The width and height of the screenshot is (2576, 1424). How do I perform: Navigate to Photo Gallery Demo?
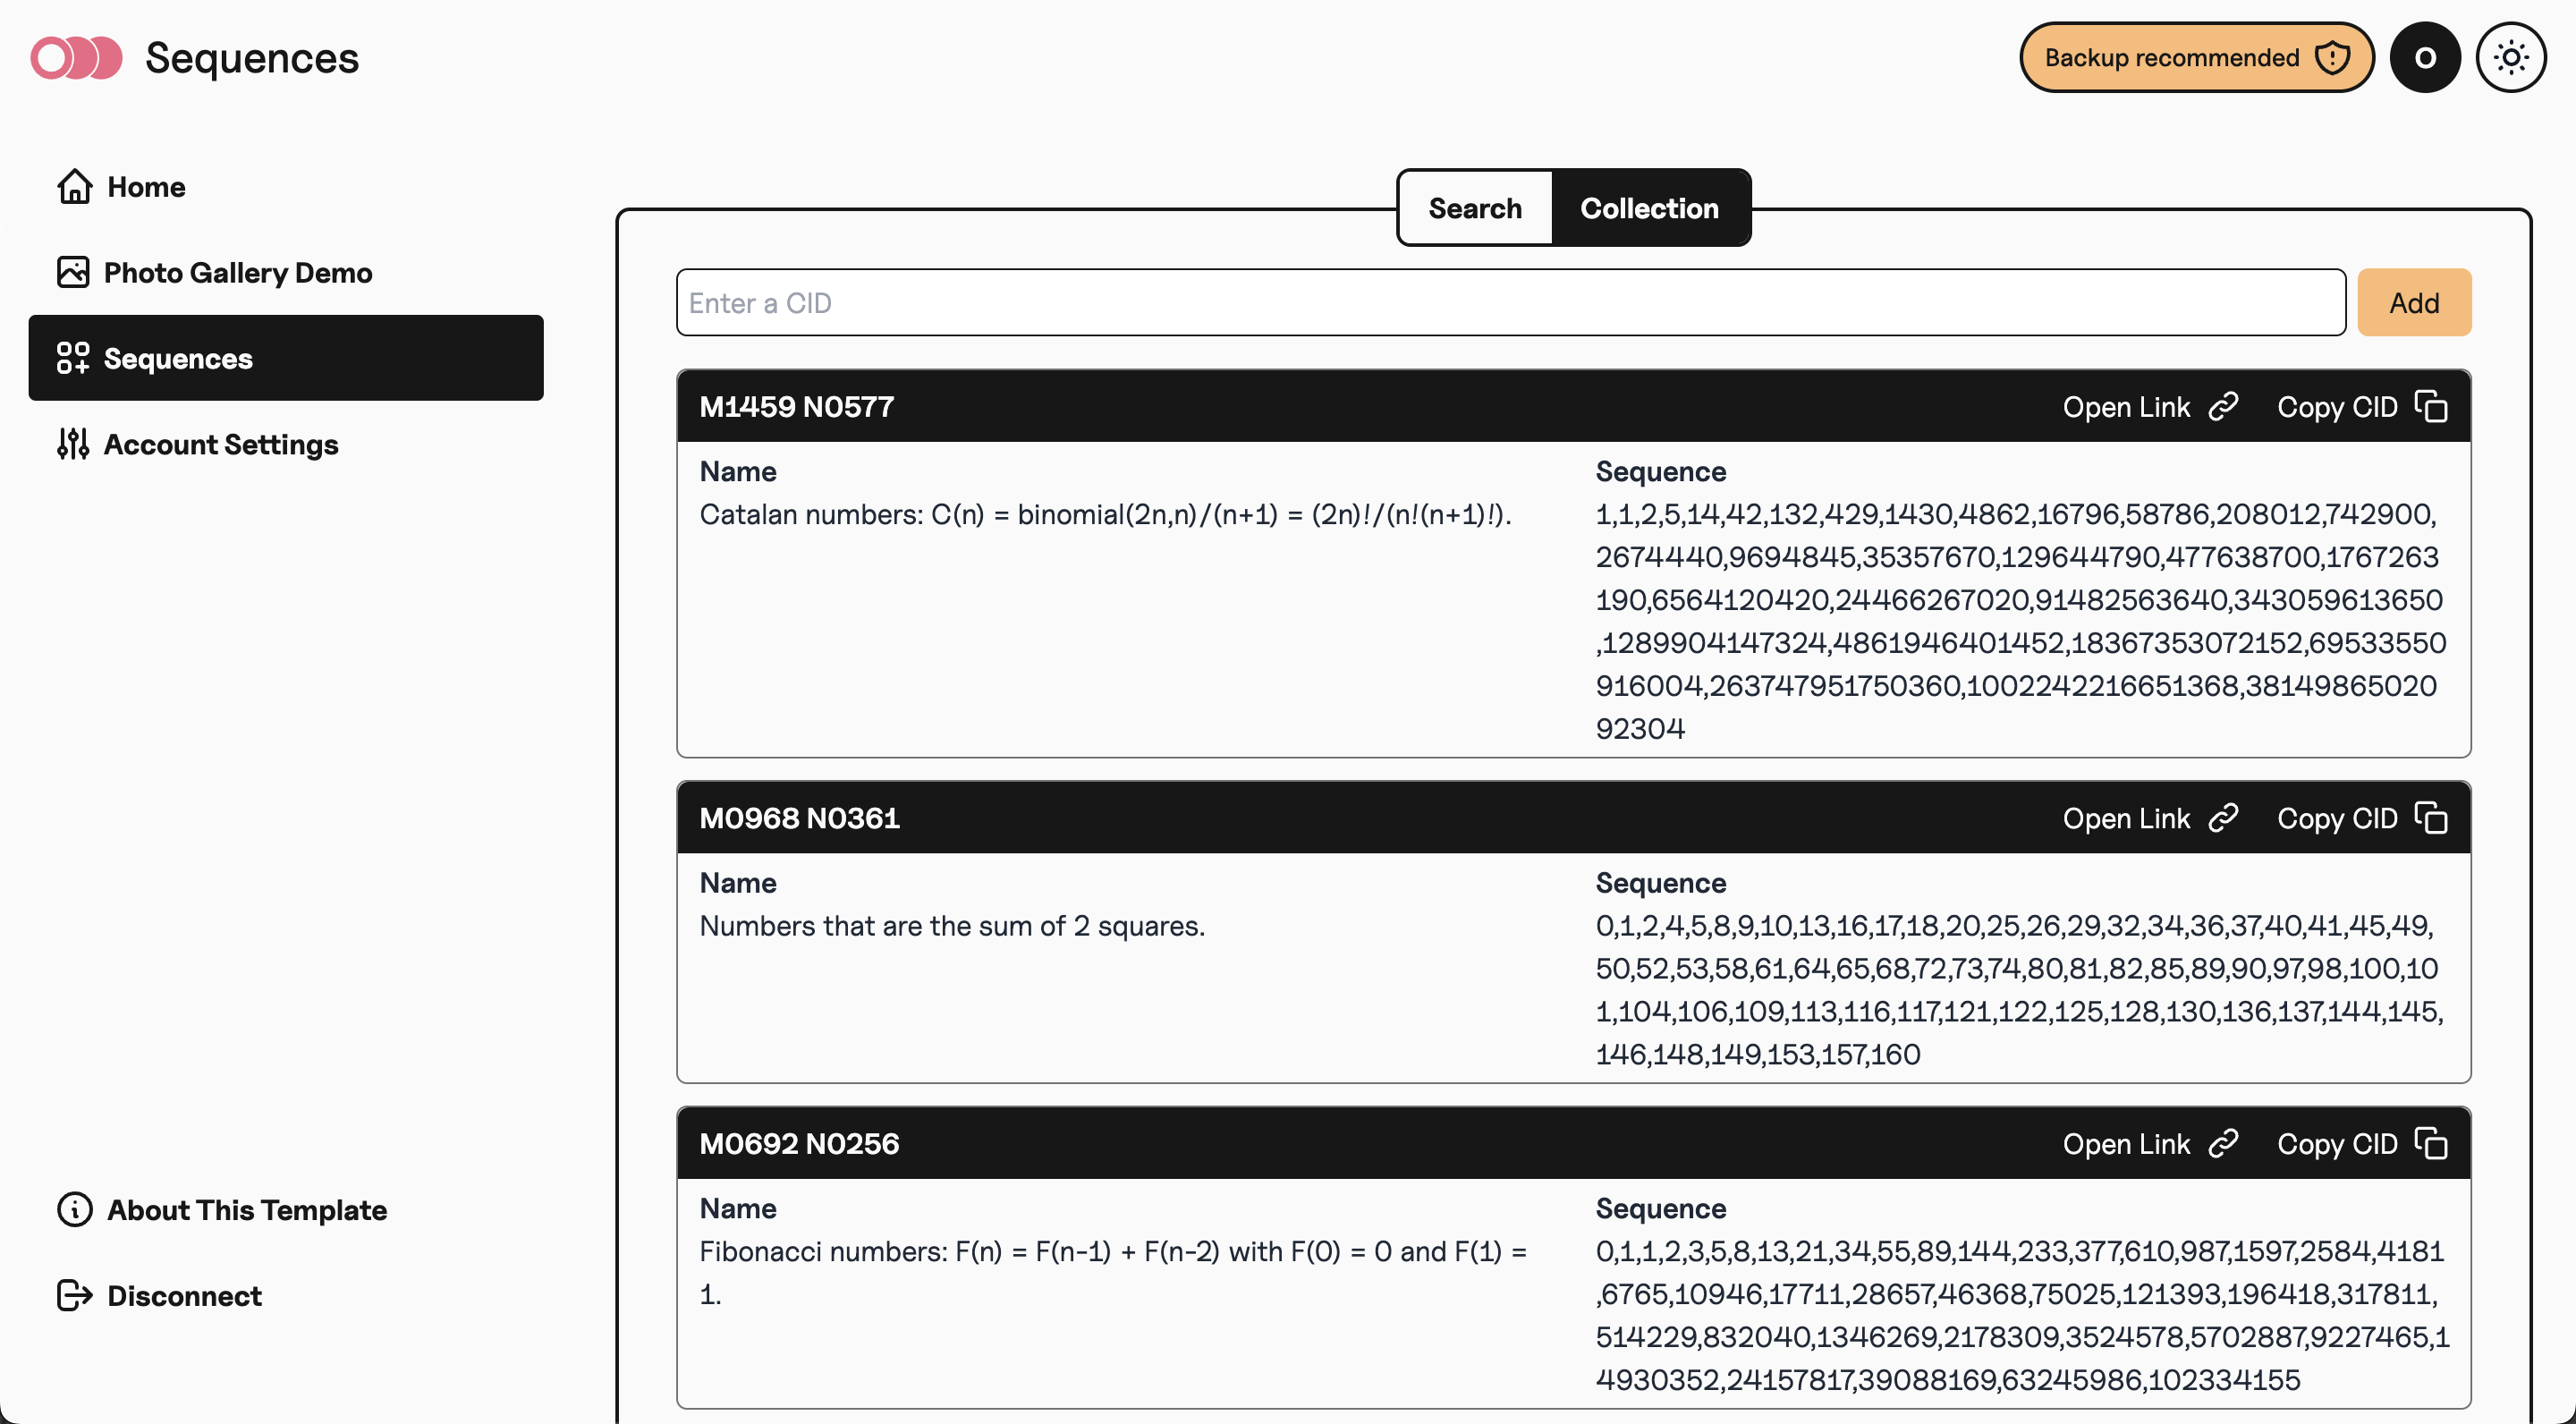pyautogui.click(x=237, y=272)
